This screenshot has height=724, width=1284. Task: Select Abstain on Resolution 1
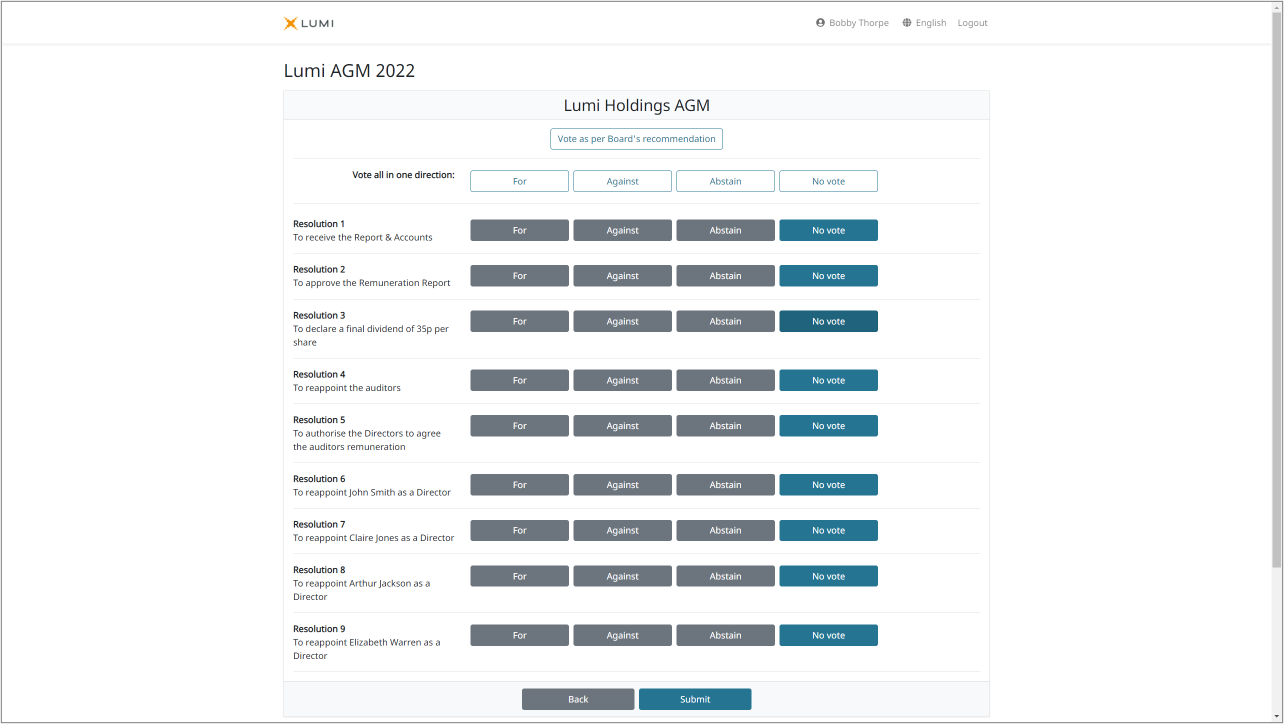coord(725,230)
